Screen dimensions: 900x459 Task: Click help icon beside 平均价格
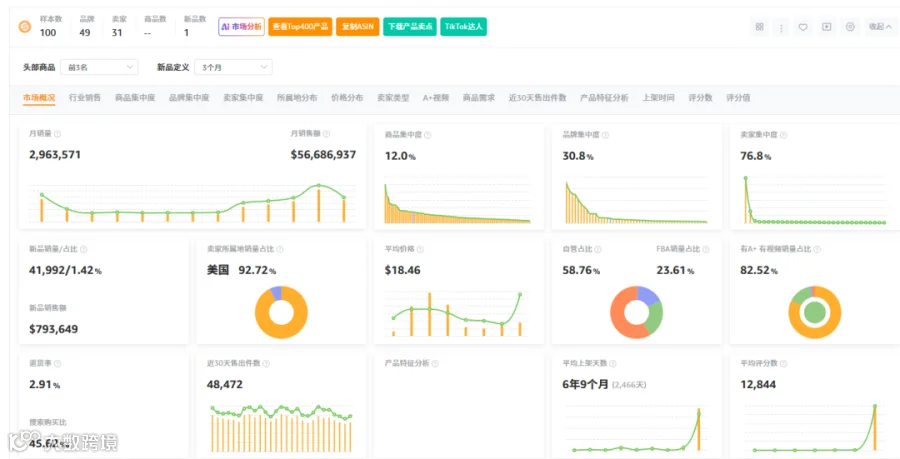point(420,250)
